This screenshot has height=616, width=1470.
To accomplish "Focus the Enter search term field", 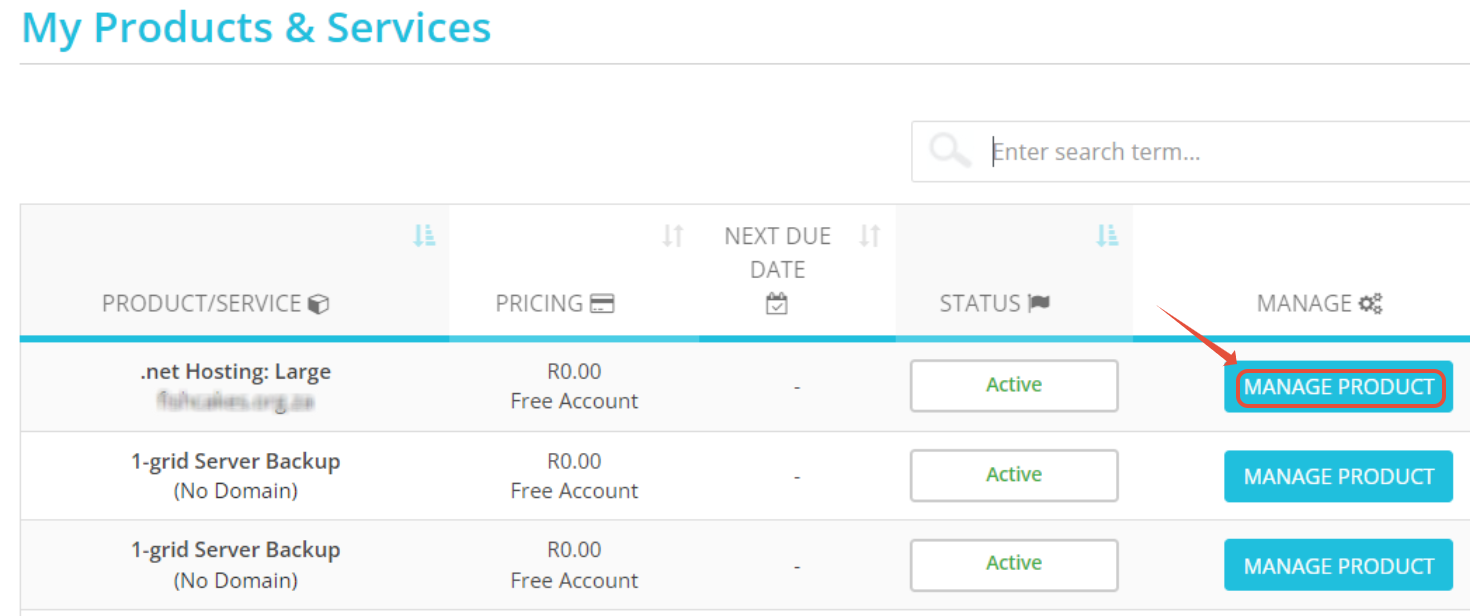I will 1225,152.
